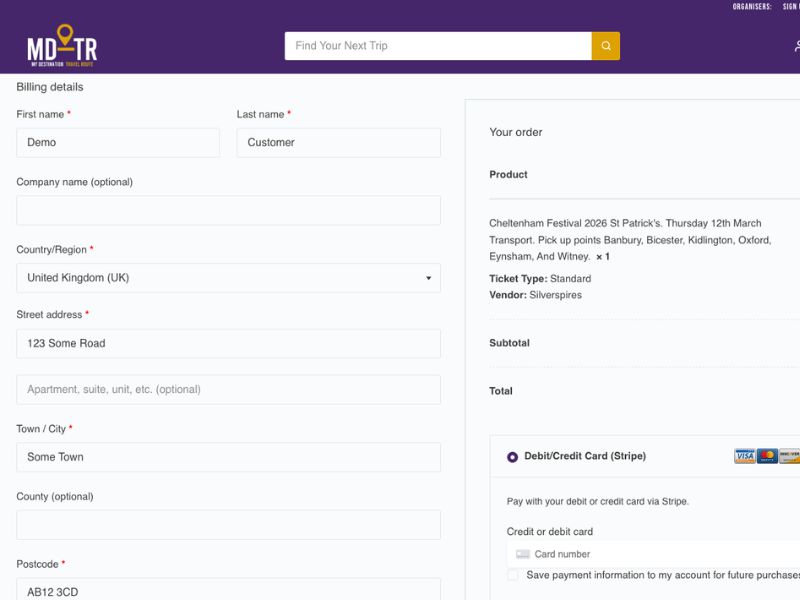Click the ORGANISERS link in top bar
The image size is (800, 600).
(752, 7)
